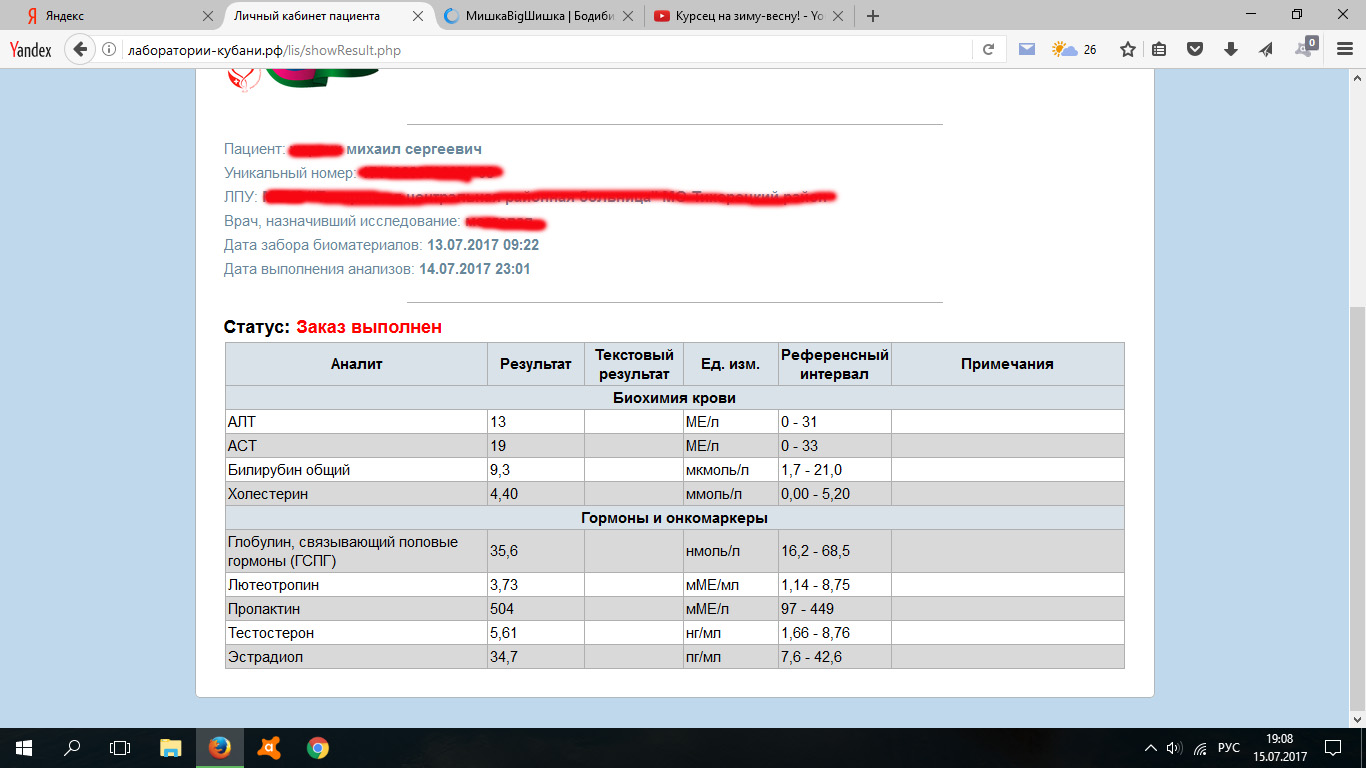1366x768 pixels.
Task: Open the Firefox hamburger menu
Action: [x=1344, y=50]
